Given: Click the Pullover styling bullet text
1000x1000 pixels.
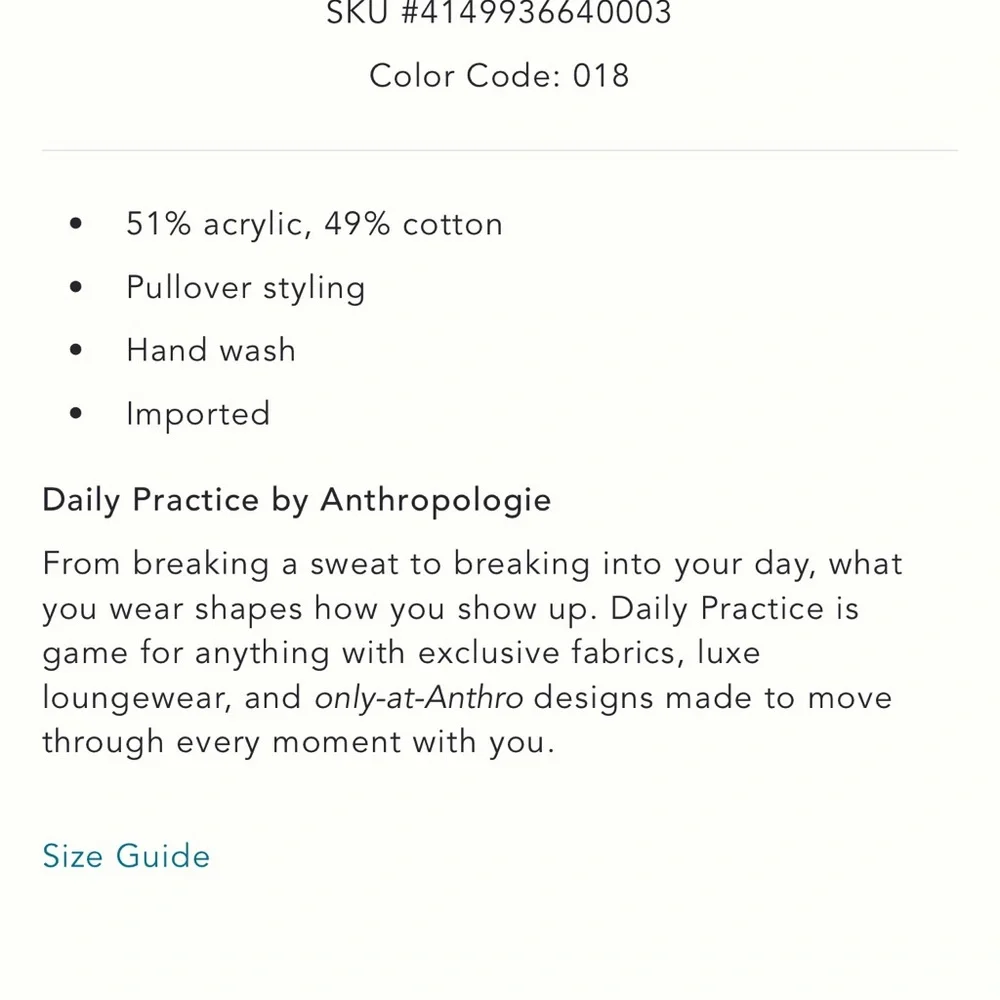Looking at the screenshot, I should 245,288.
